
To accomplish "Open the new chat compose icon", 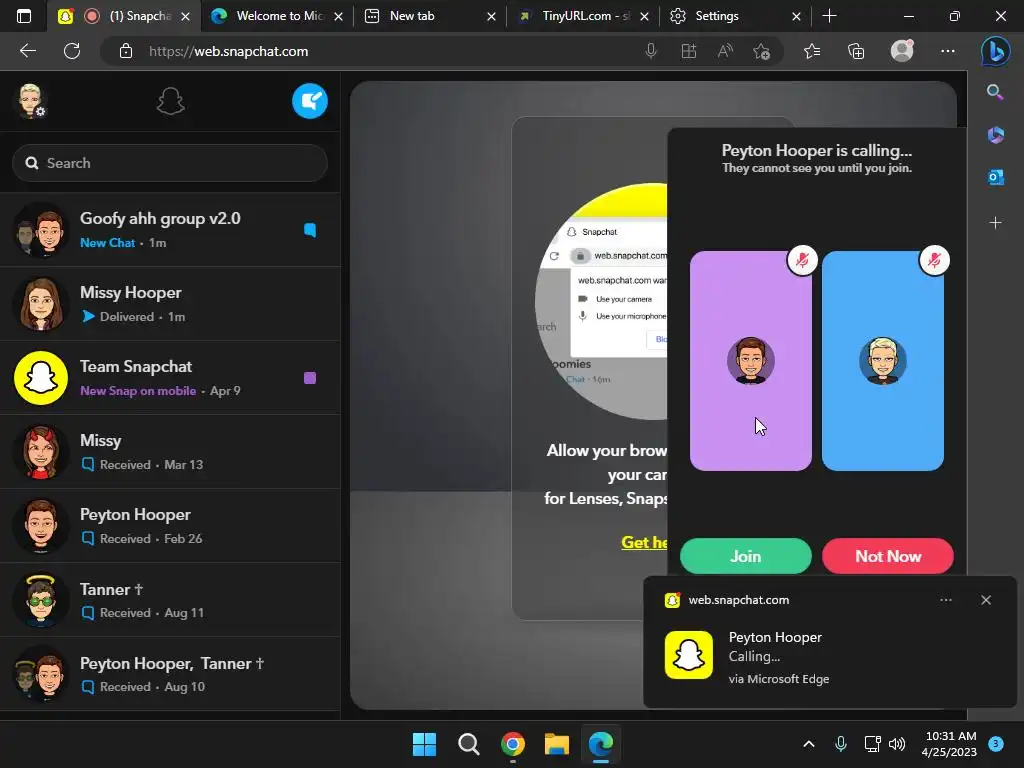I will click(310, 101).
